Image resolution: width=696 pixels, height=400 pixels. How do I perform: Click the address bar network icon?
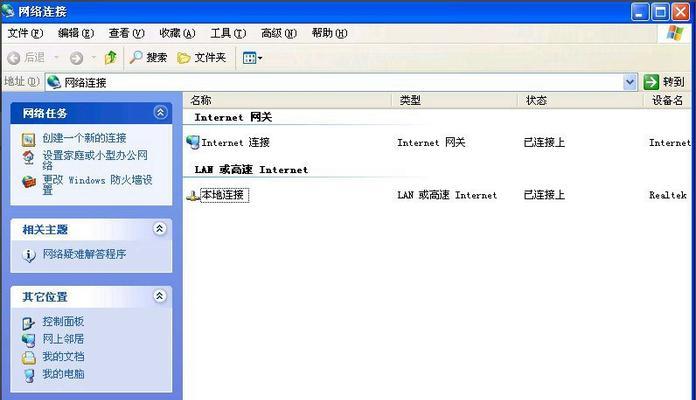click(x=54, y=82)
